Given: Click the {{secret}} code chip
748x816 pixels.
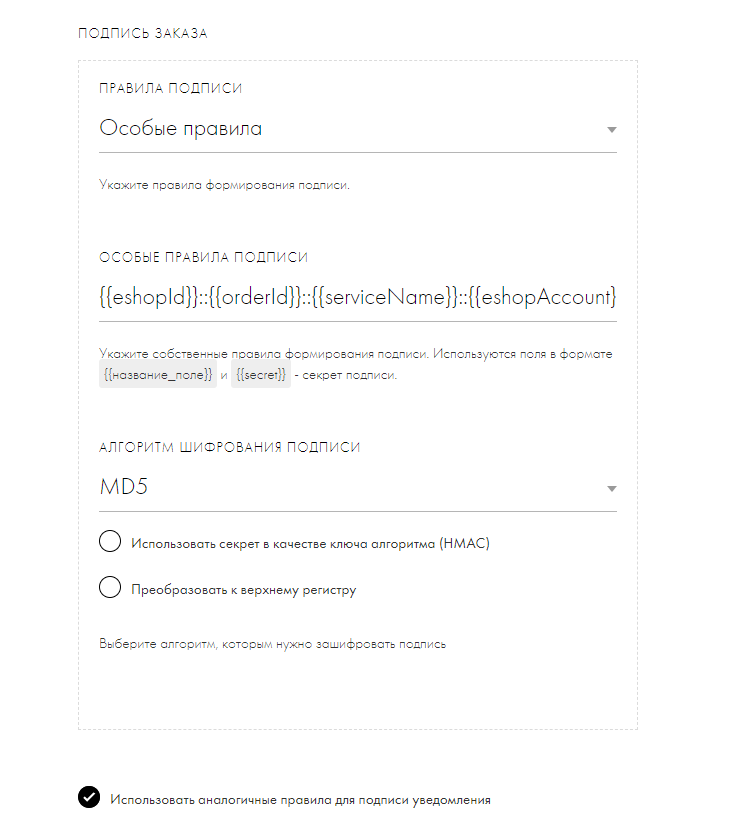Looking at the screenshot, I should coord(260,375).
